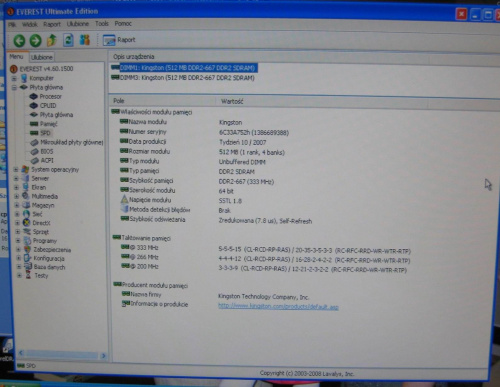The width and height of the screenshot is (500, 387).
Task: Expand the System operacyjny node
Action: (x=15, y=170)
